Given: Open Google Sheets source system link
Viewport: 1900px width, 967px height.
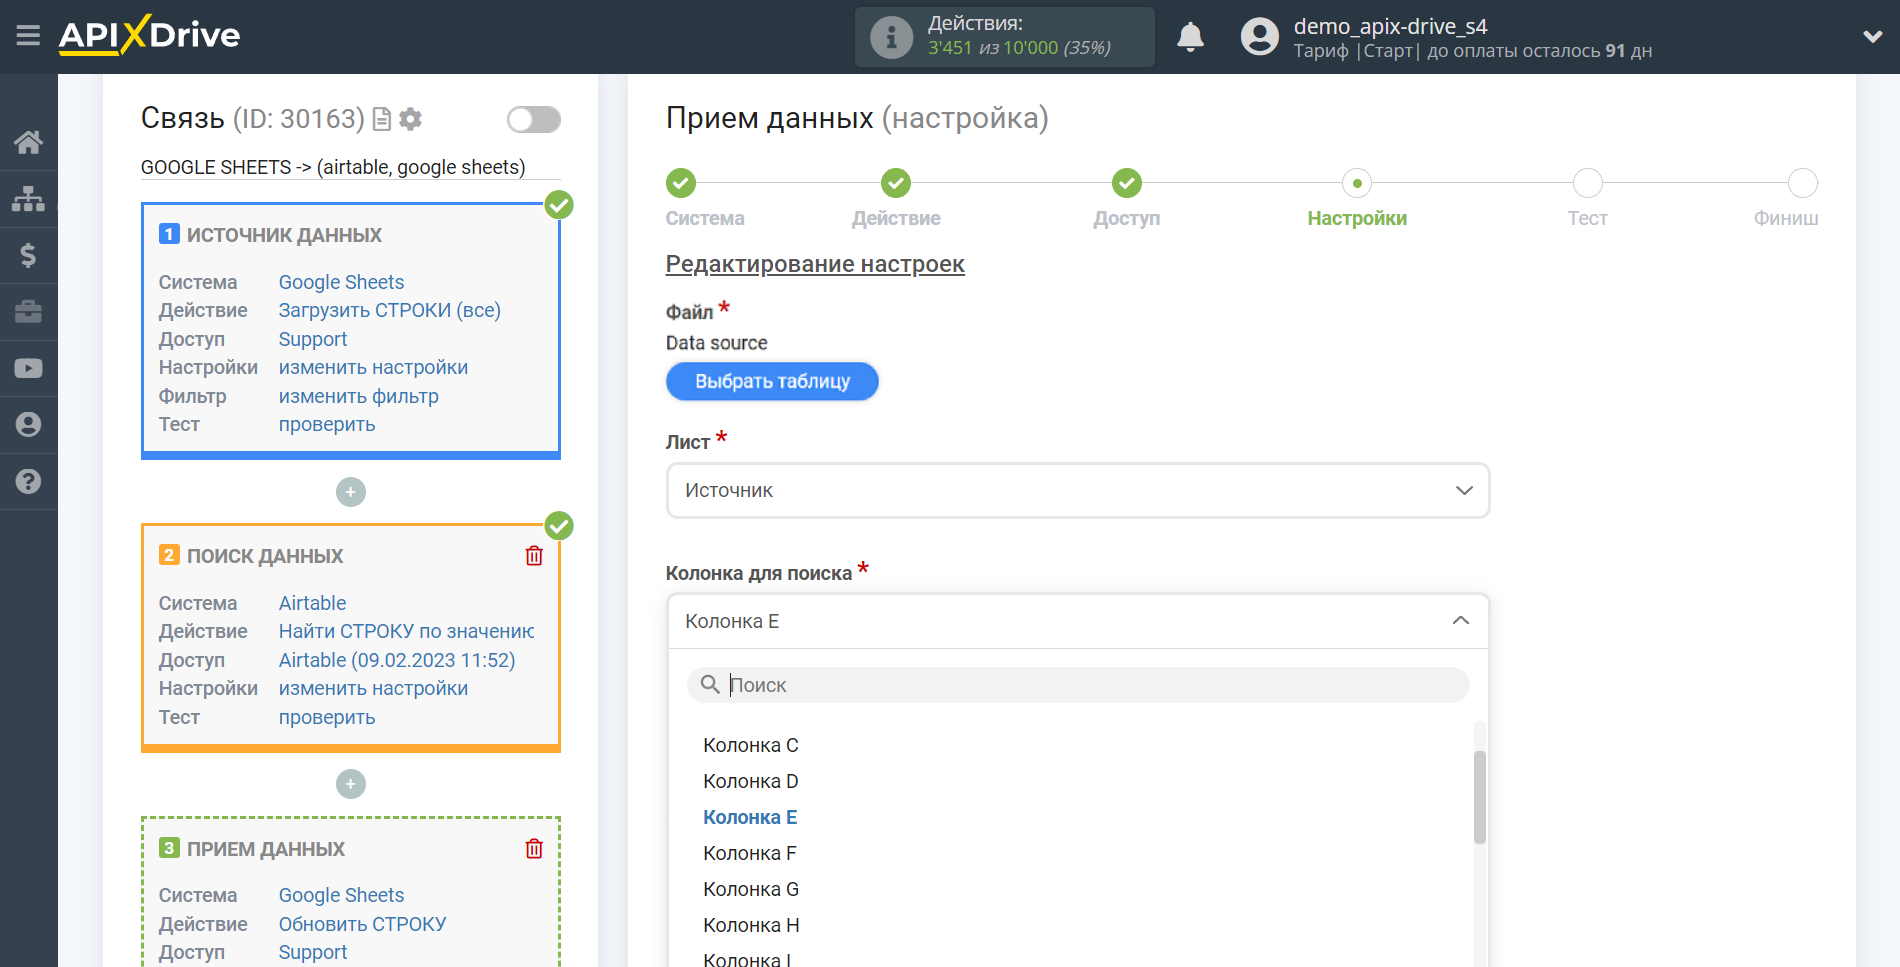Looking at the screenshot, I should pos(341,282).
